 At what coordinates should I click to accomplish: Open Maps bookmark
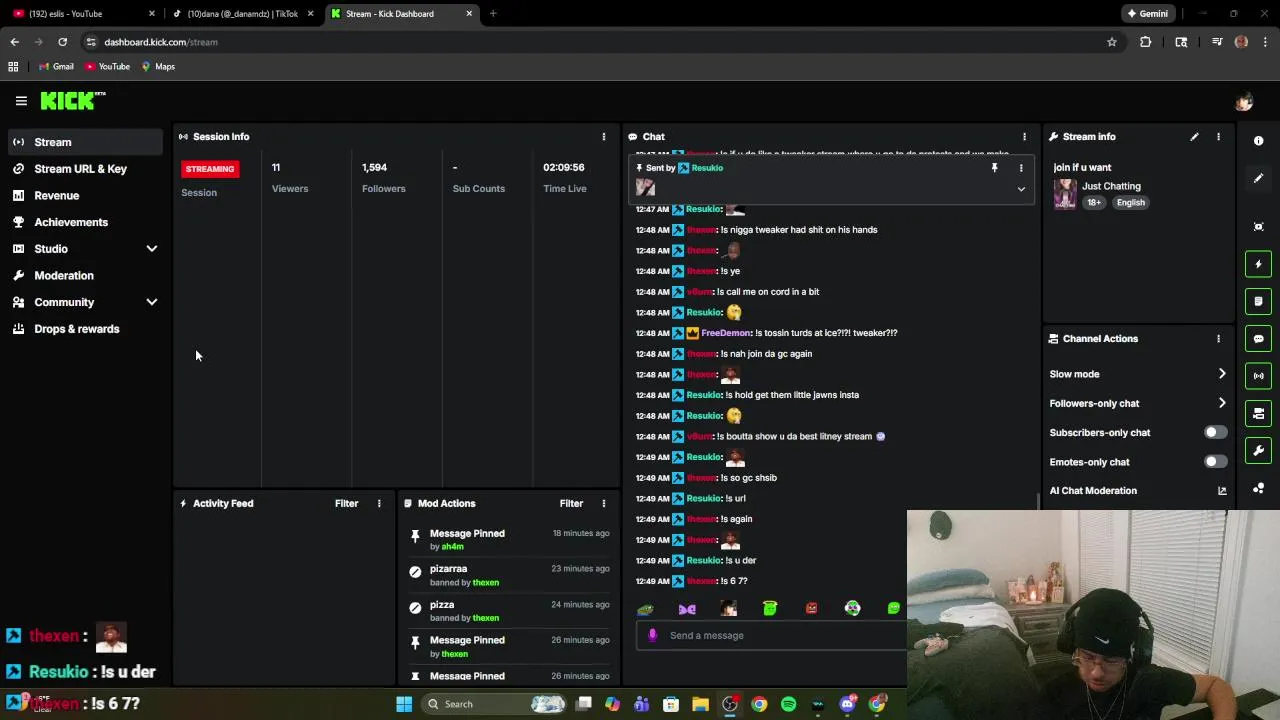158,67
